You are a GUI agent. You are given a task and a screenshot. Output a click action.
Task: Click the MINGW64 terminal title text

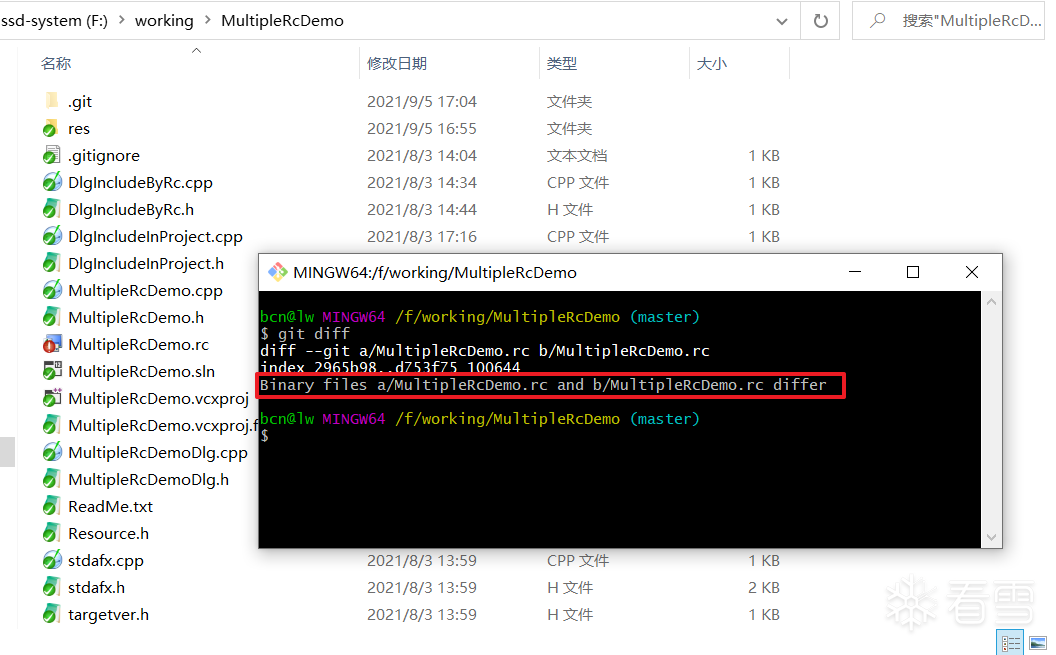[435, 272]
